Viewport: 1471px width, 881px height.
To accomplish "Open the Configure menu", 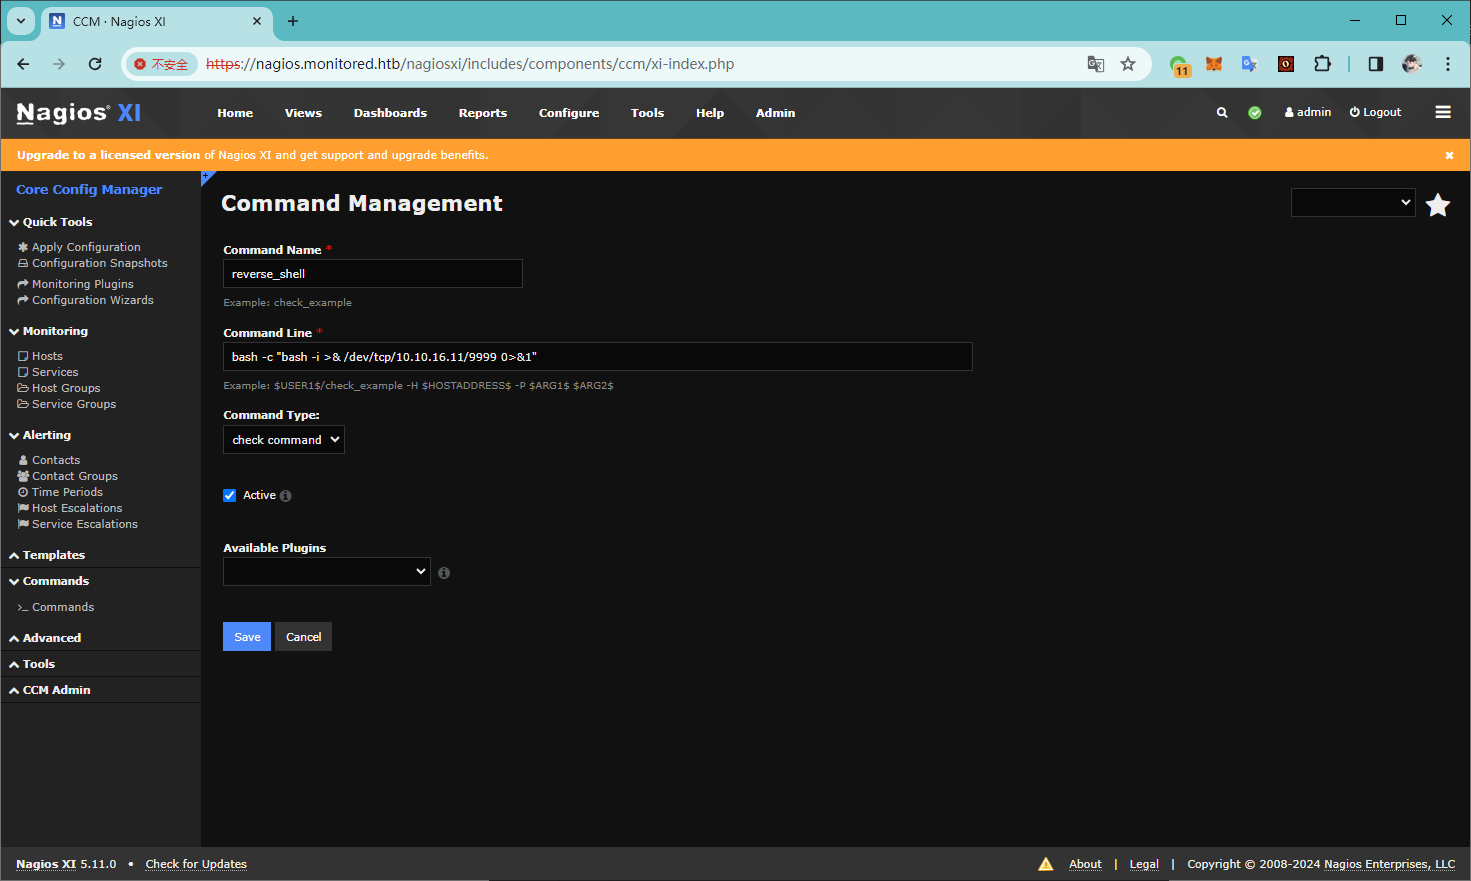I will 569,113.
